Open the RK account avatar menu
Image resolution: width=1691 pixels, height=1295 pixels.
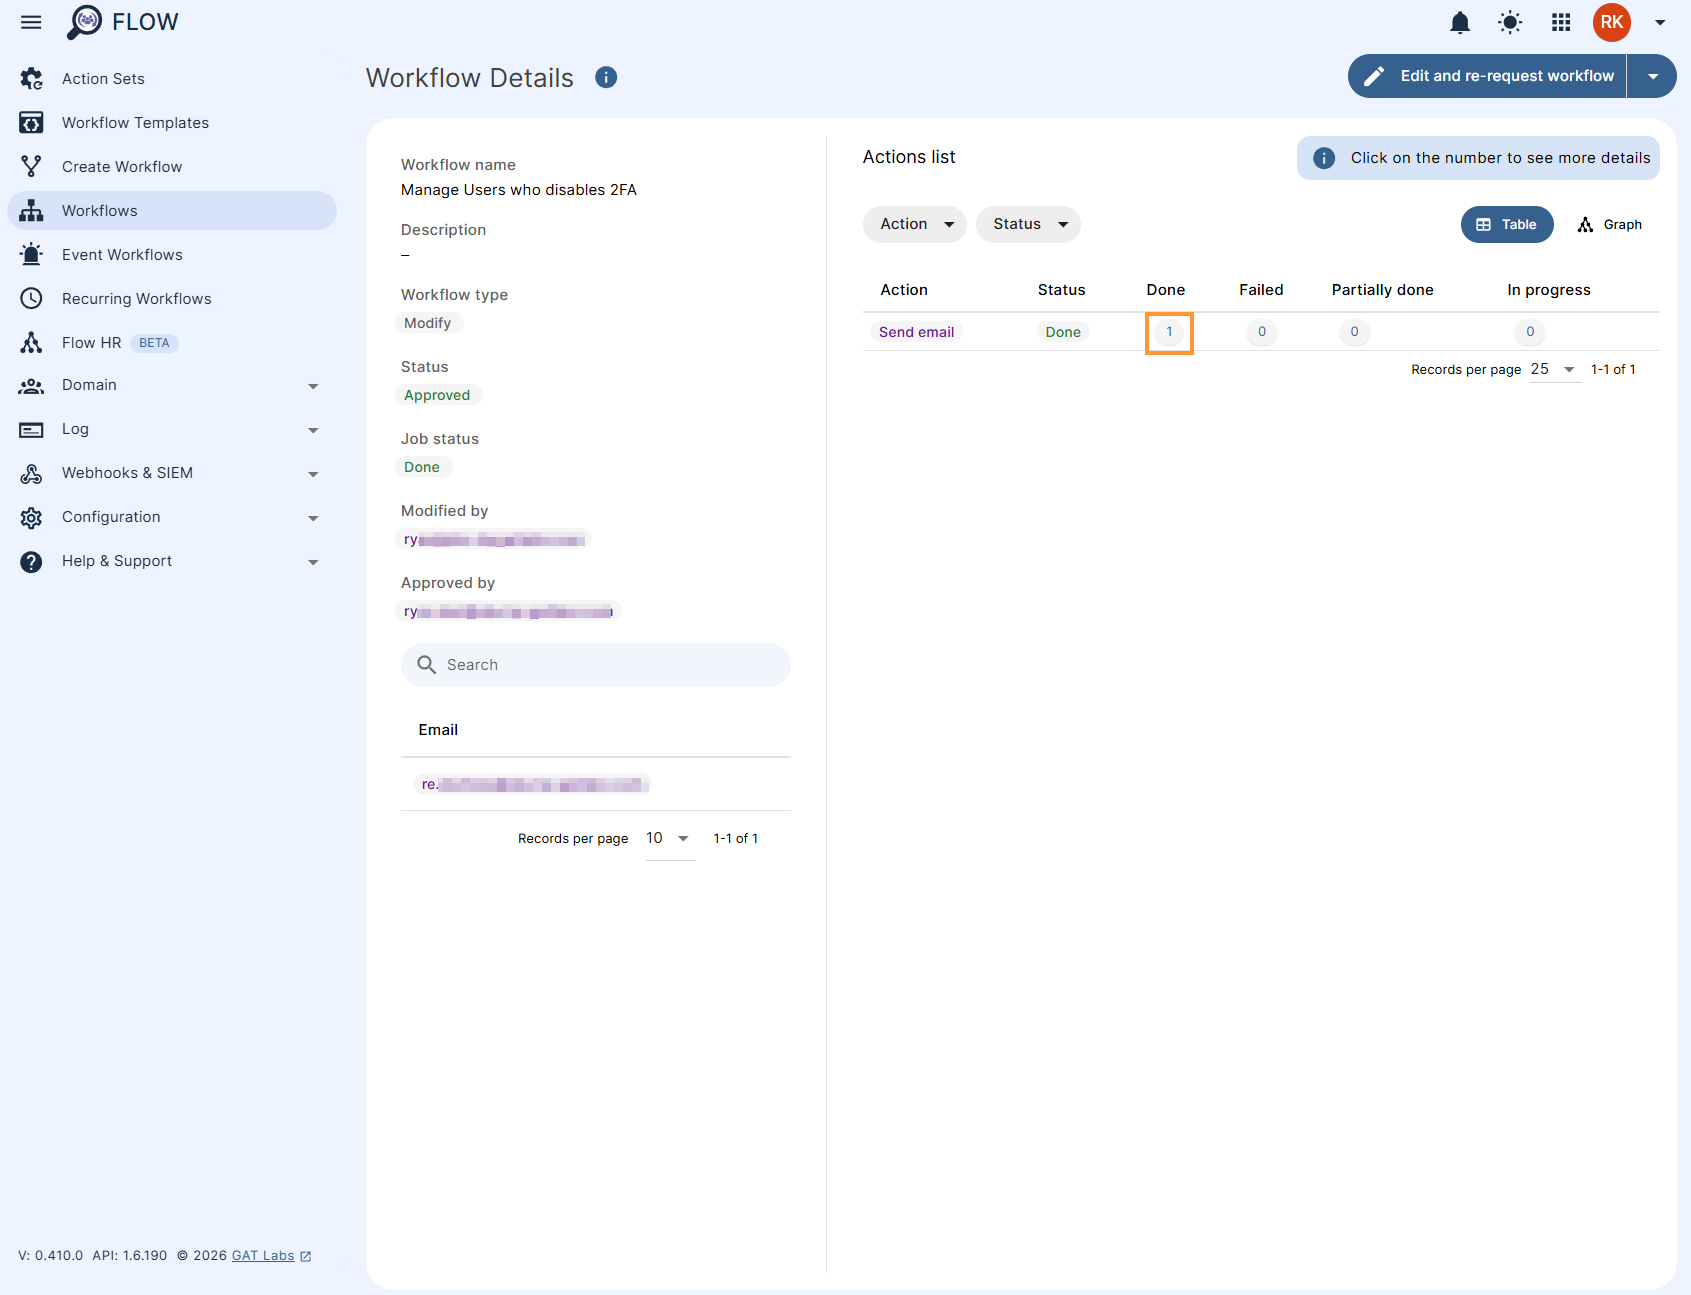pos(1611,22)
